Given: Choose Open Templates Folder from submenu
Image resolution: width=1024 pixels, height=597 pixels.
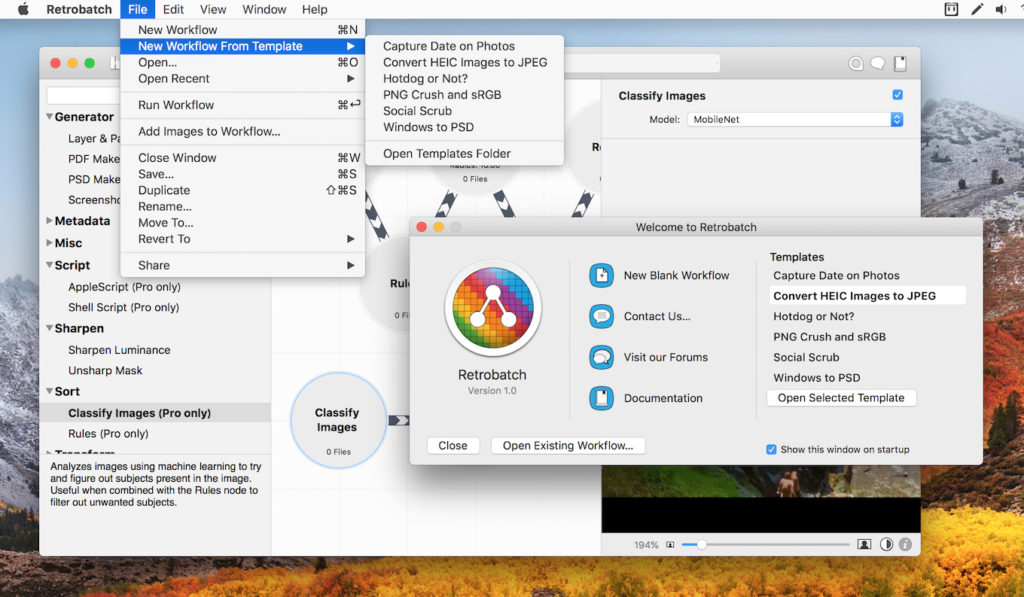Looking at the screenshot, I should pyautogui.click(x=446, y=153).
